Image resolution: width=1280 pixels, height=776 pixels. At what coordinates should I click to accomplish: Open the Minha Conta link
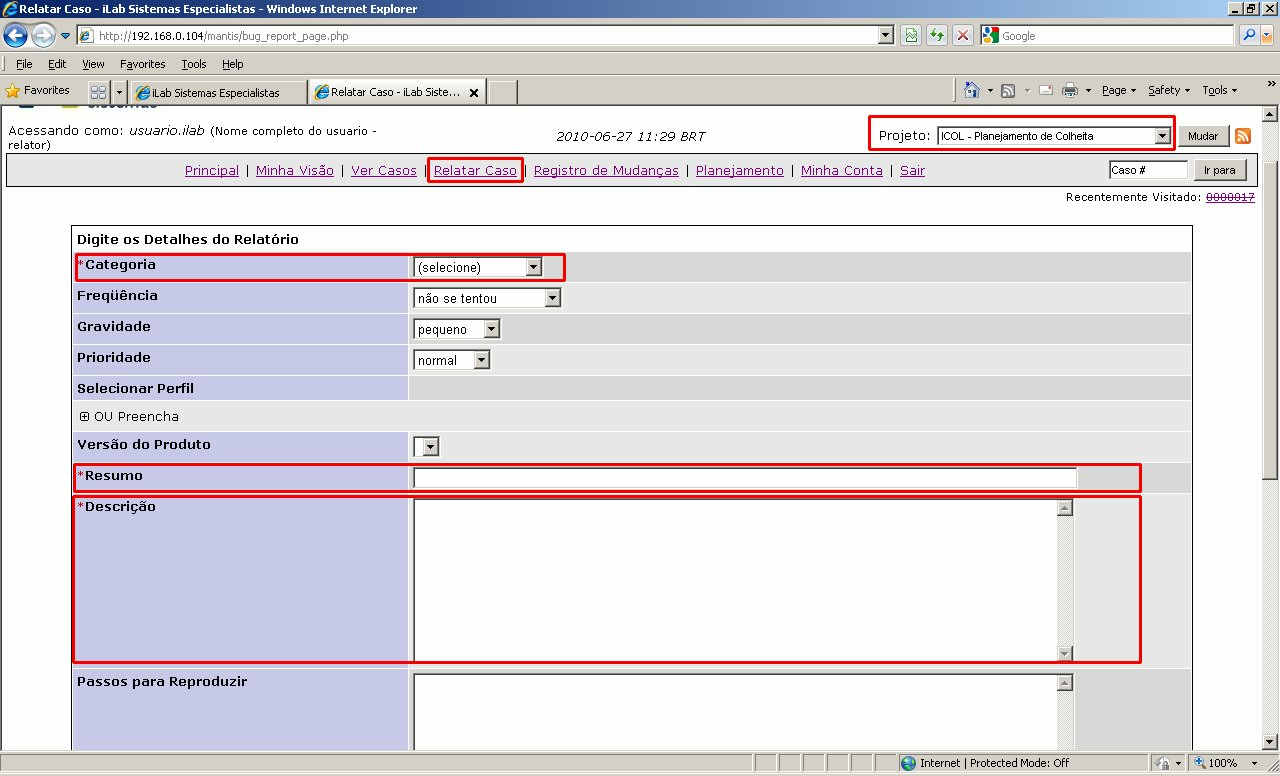(842, 171)
